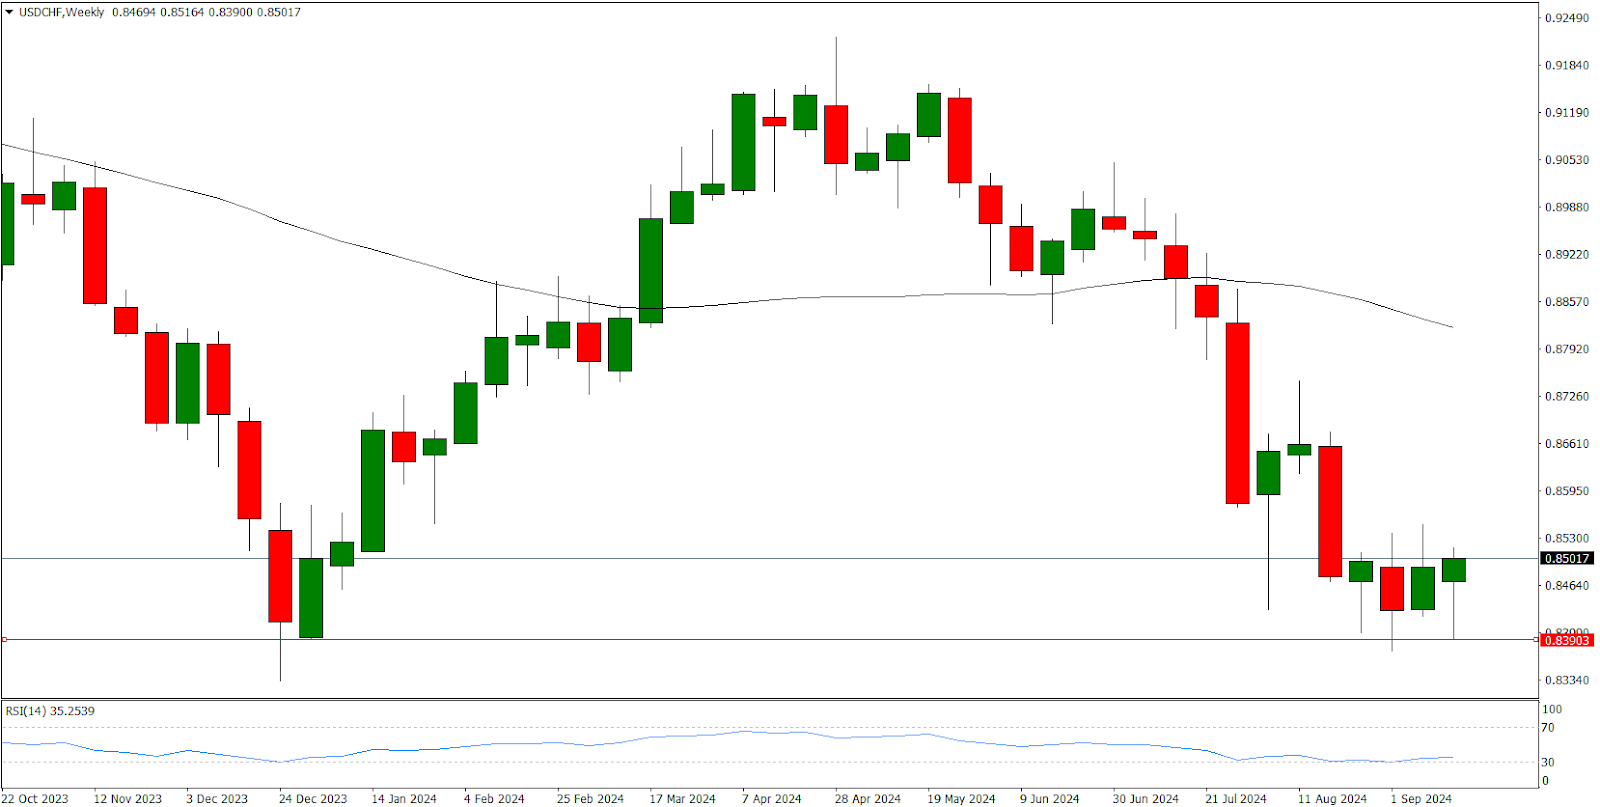Click the 1 Sep 2024 date label
Viewport: 1600px width, 807px height.
tap(1420, 798)
